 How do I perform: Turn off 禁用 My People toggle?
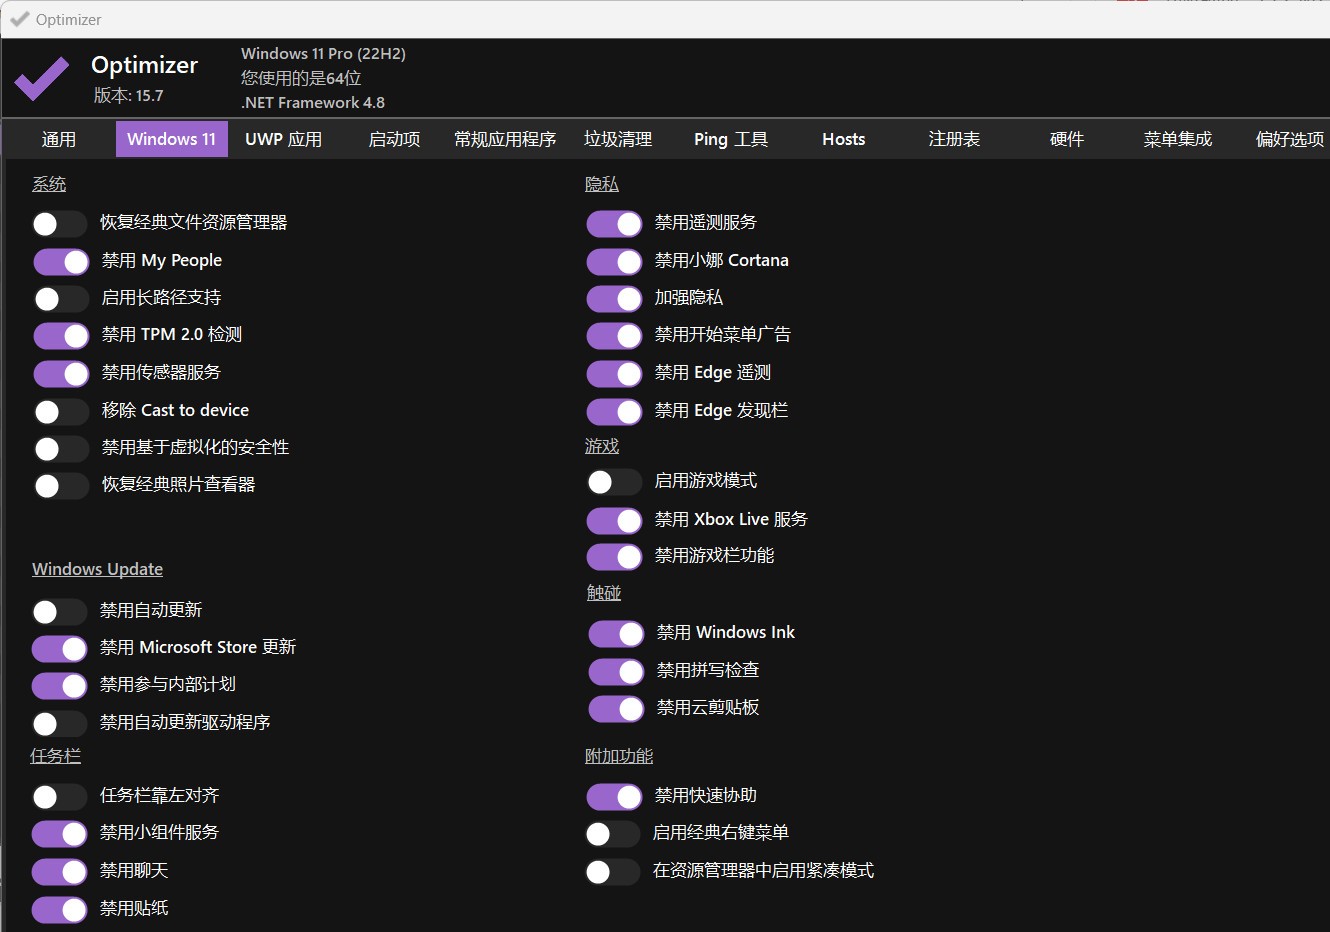[x=61, y=262]
